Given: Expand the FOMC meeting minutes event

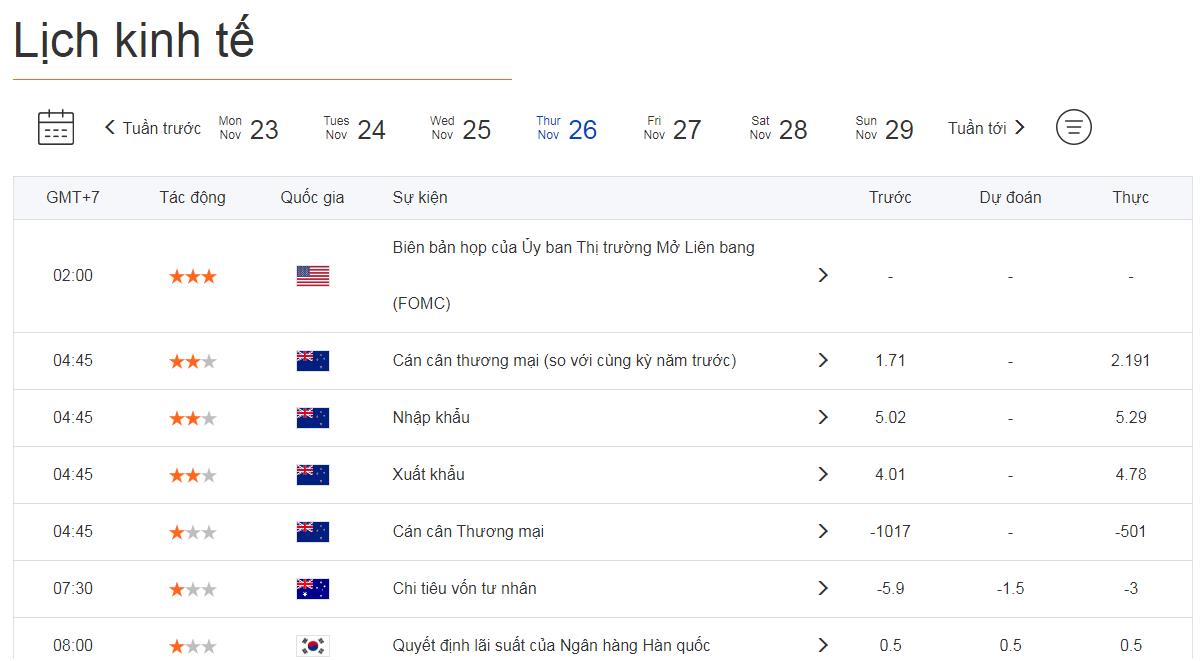Looking at the screenshot, I should pos(823,275).
